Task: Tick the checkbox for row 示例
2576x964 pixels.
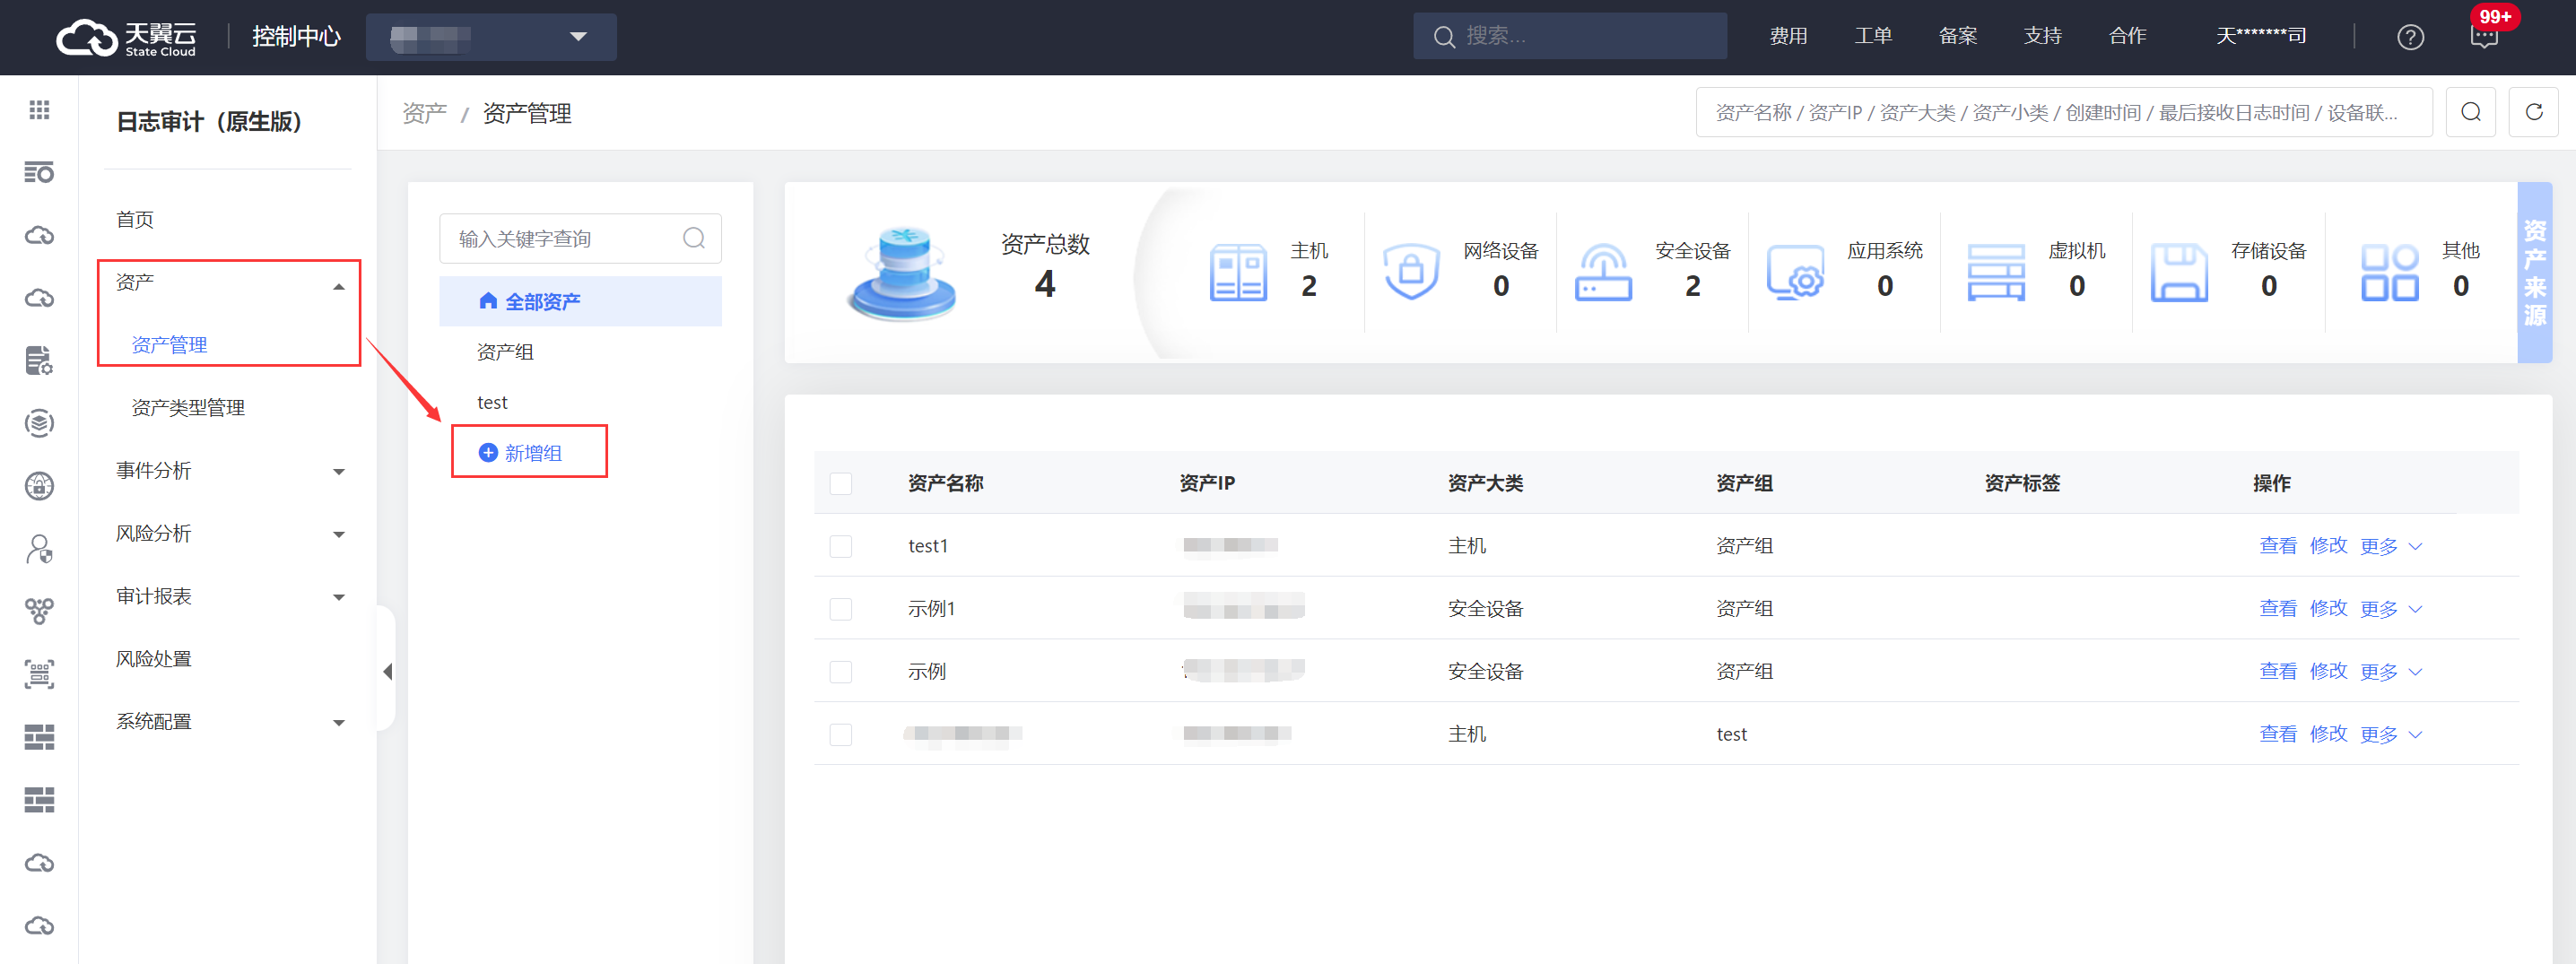Action: (841, 671)
